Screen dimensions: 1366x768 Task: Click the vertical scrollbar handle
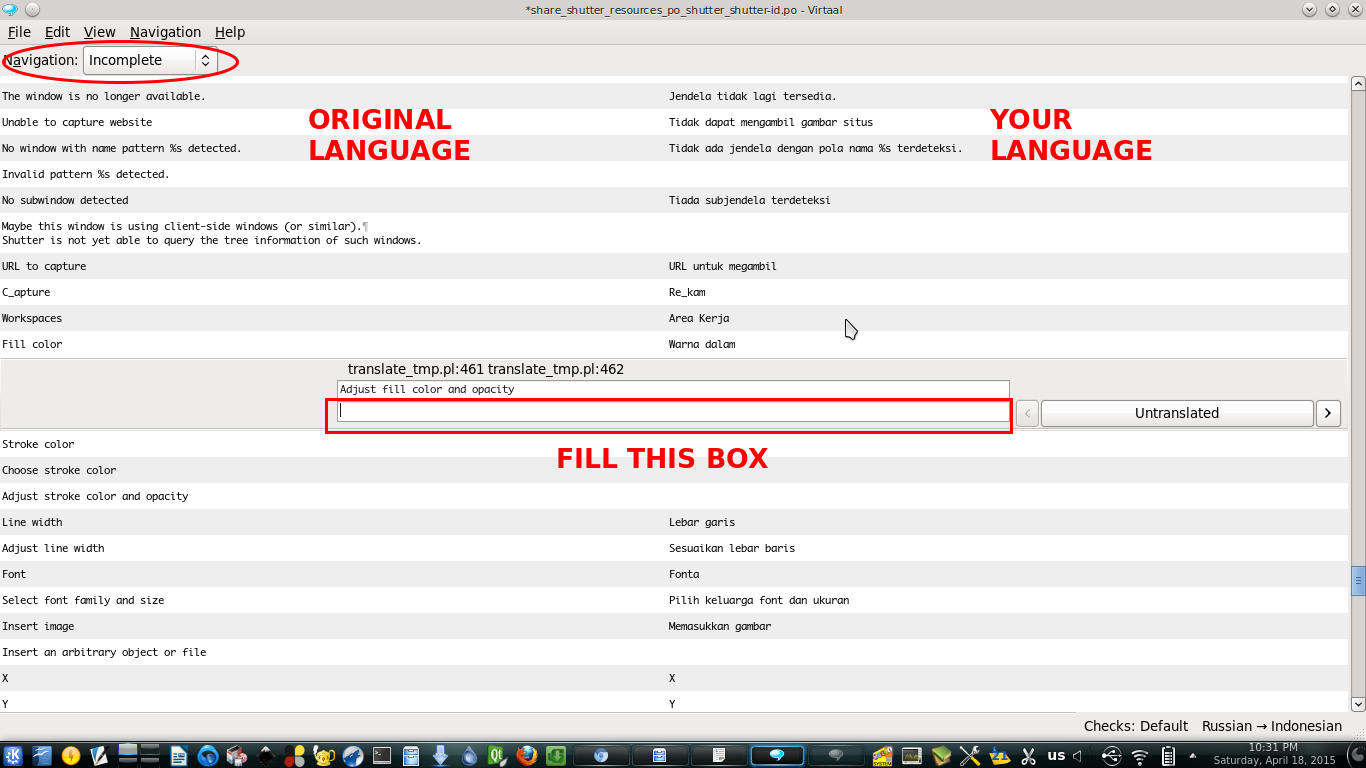coord(1358,581)
